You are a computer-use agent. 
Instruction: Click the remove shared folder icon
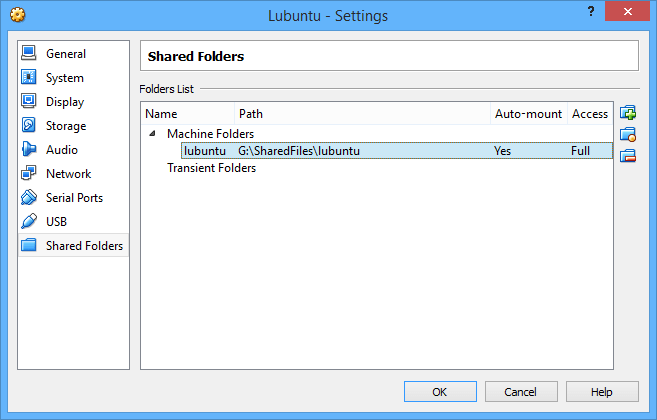tap(628, 155)
